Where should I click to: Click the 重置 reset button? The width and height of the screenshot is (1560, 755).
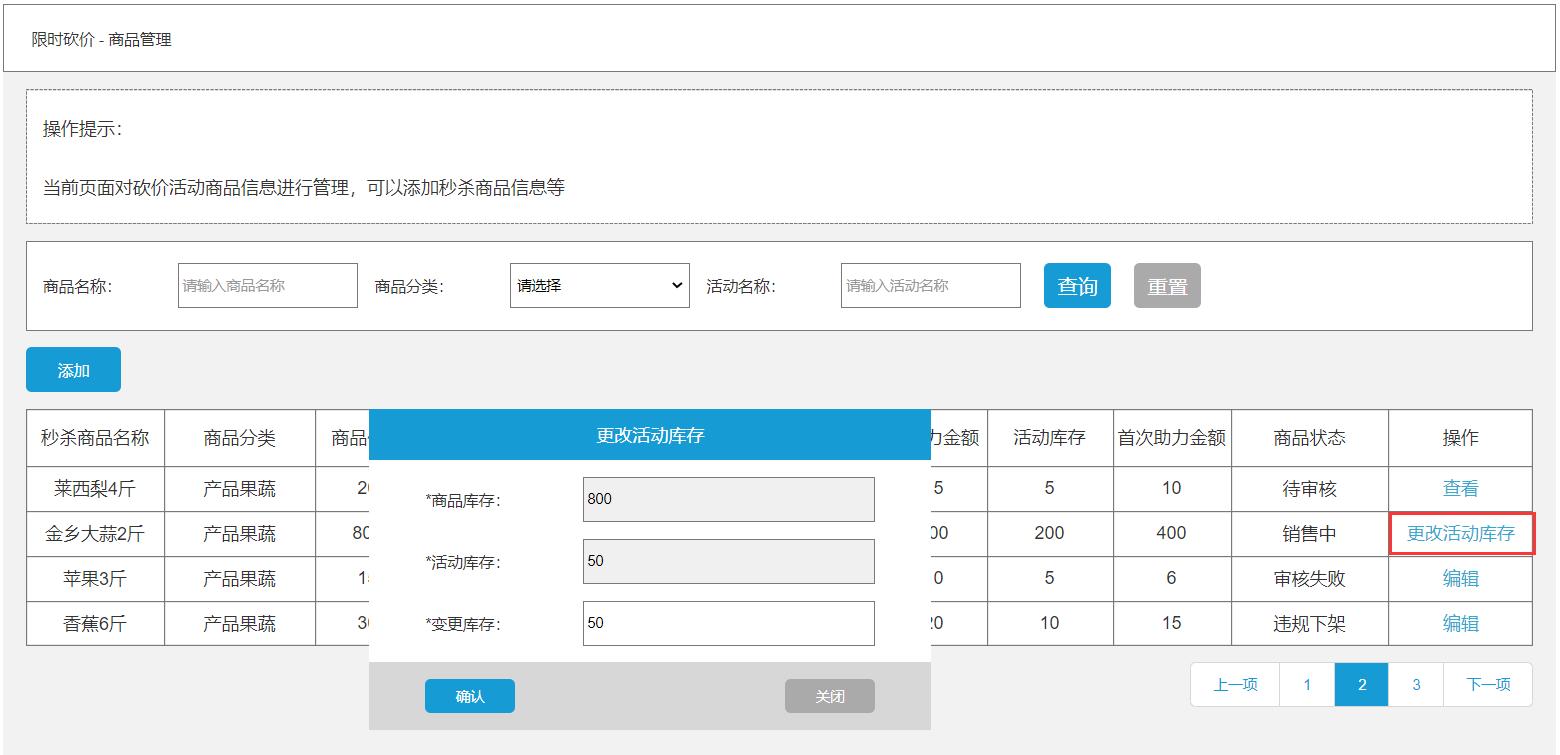click(x=1167, y=285)
